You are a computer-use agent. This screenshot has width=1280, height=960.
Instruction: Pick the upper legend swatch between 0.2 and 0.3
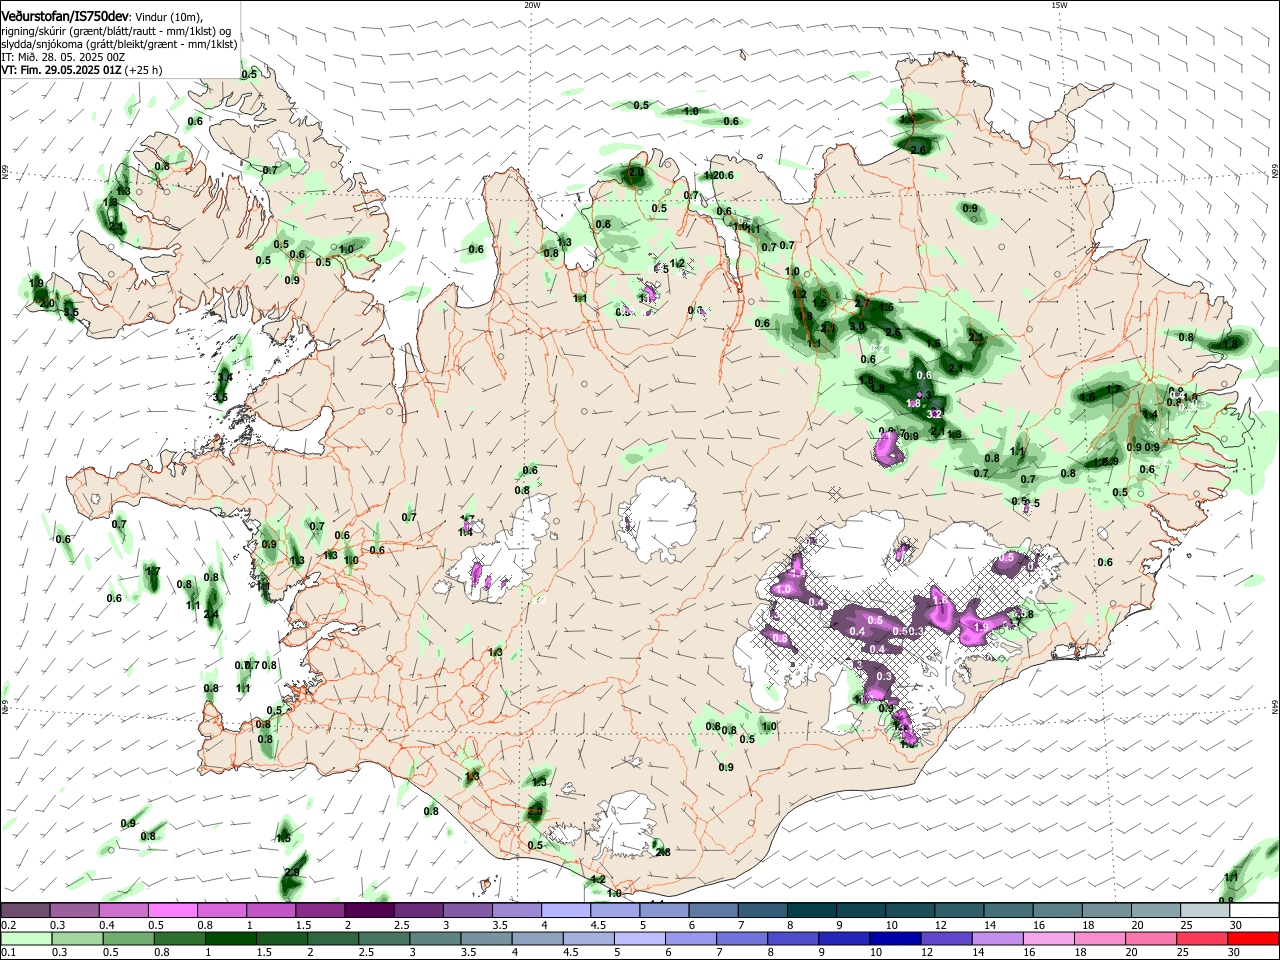pyautogui.click(x=25, y=910)
